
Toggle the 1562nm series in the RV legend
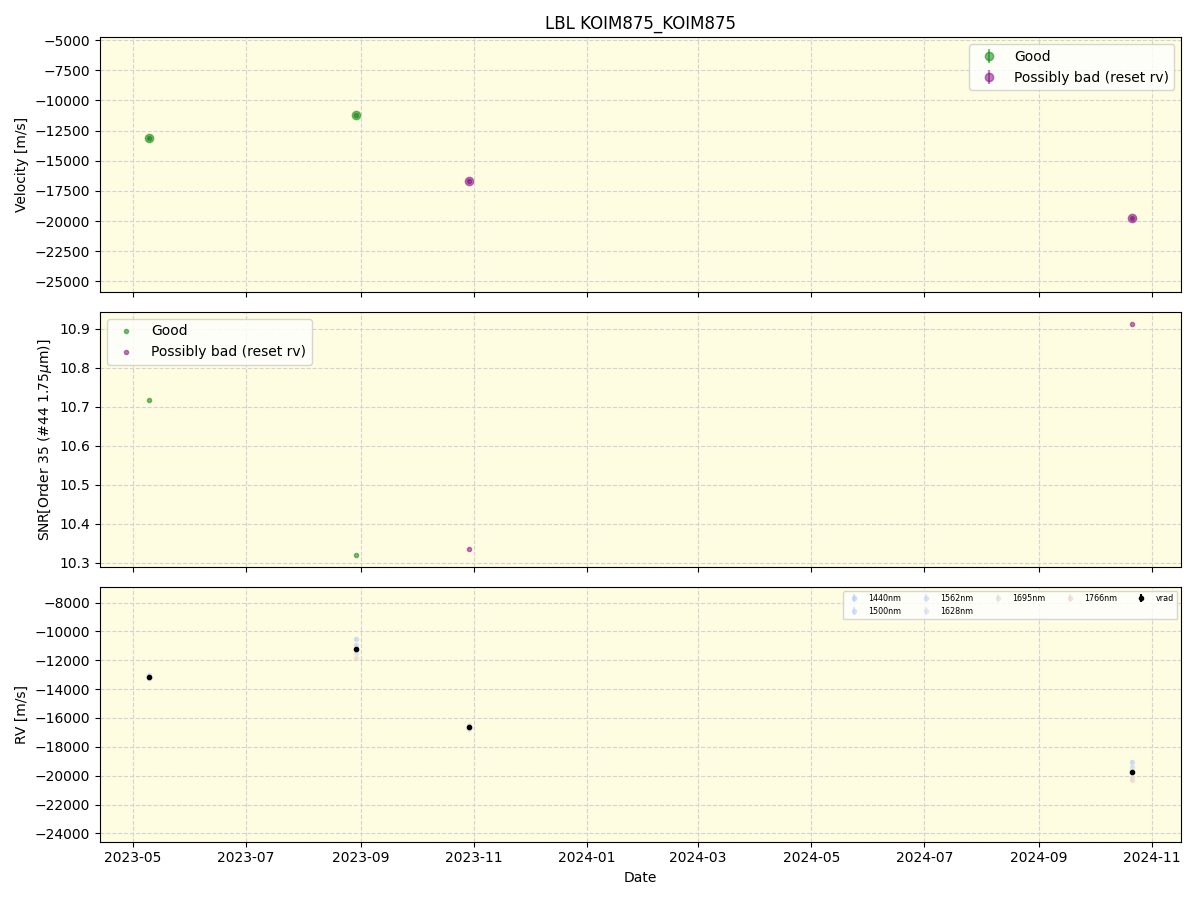pyautogui.click(x=925, y=598)
